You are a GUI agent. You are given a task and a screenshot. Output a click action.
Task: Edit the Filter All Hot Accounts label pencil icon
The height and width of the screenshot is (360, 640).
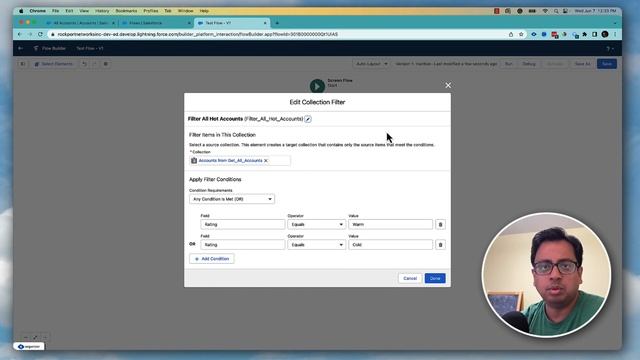point(308,119)
